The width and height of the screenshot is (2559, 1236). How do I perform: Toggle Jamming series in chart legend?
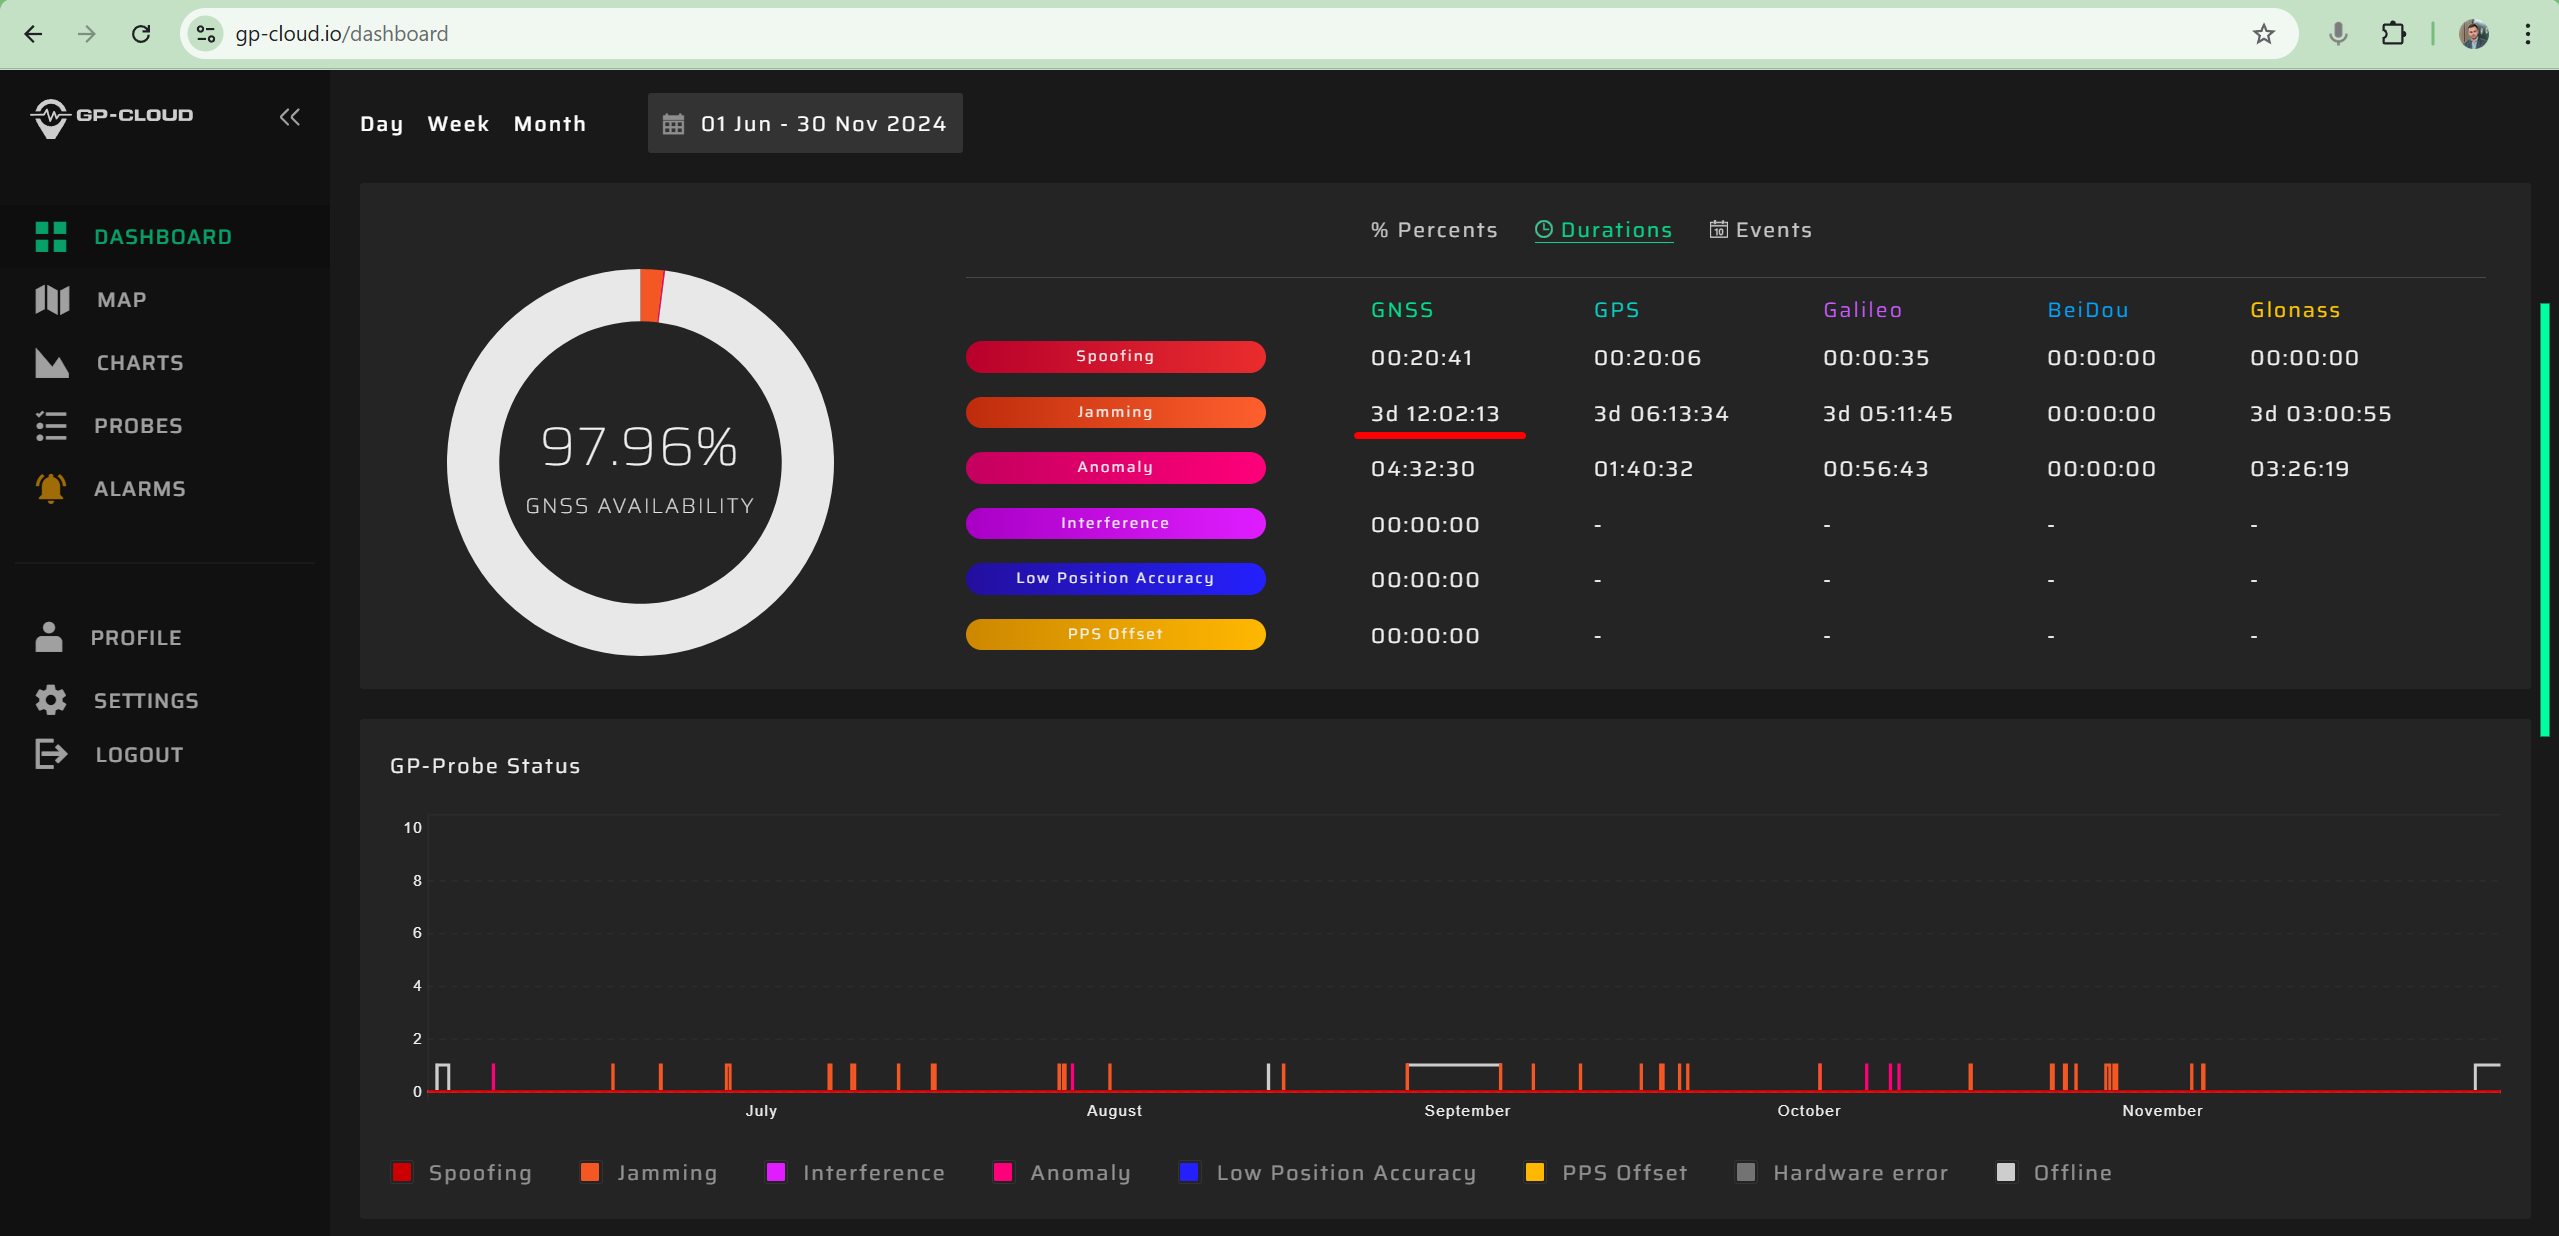(649, 1172)
